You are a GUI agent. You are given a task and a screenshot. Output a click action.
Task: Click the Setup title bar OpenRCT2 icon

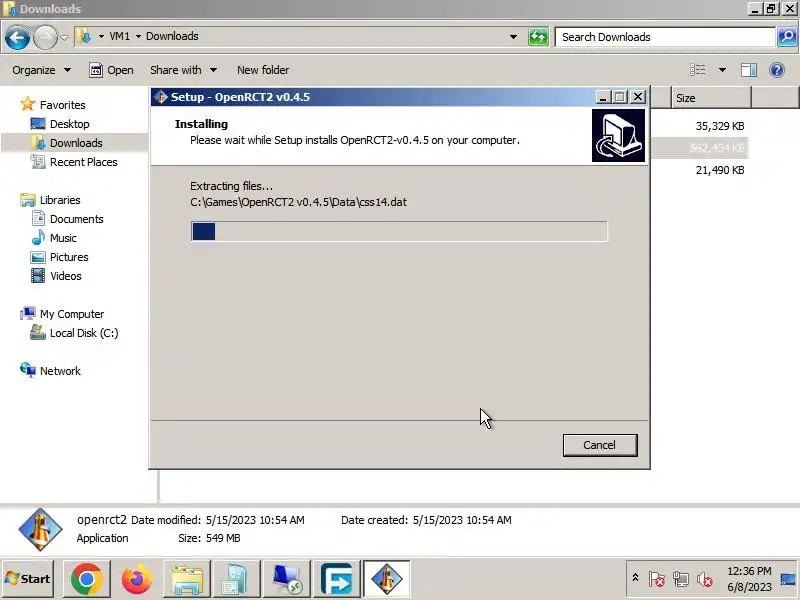tap(161, 97)
